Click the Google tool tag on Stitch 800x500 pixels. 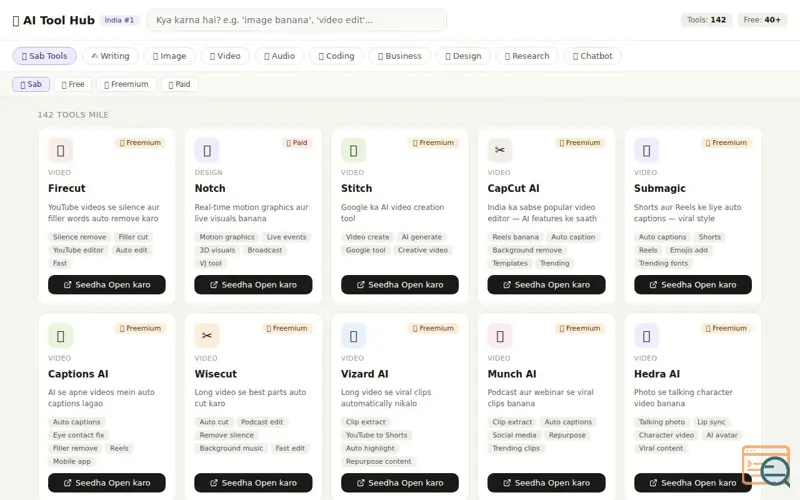click(x=365, y=251)
